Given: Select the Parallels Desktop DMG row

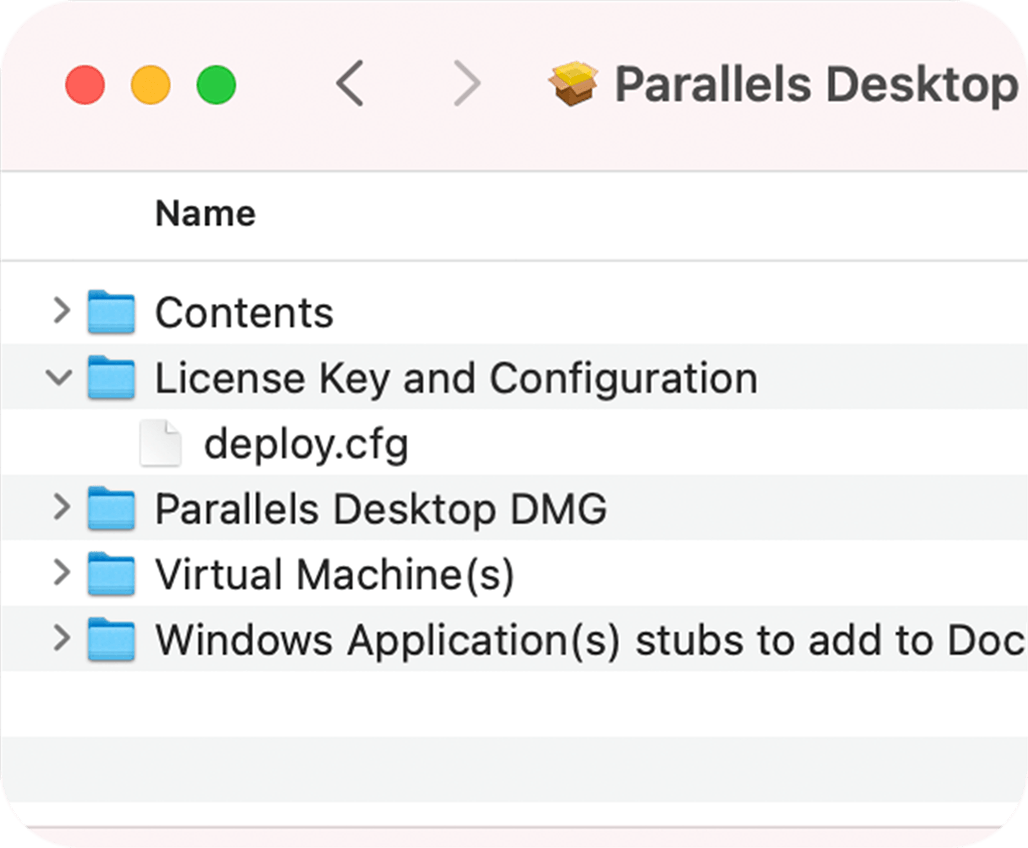Looking at the screenshot, I should click(380, 508).
